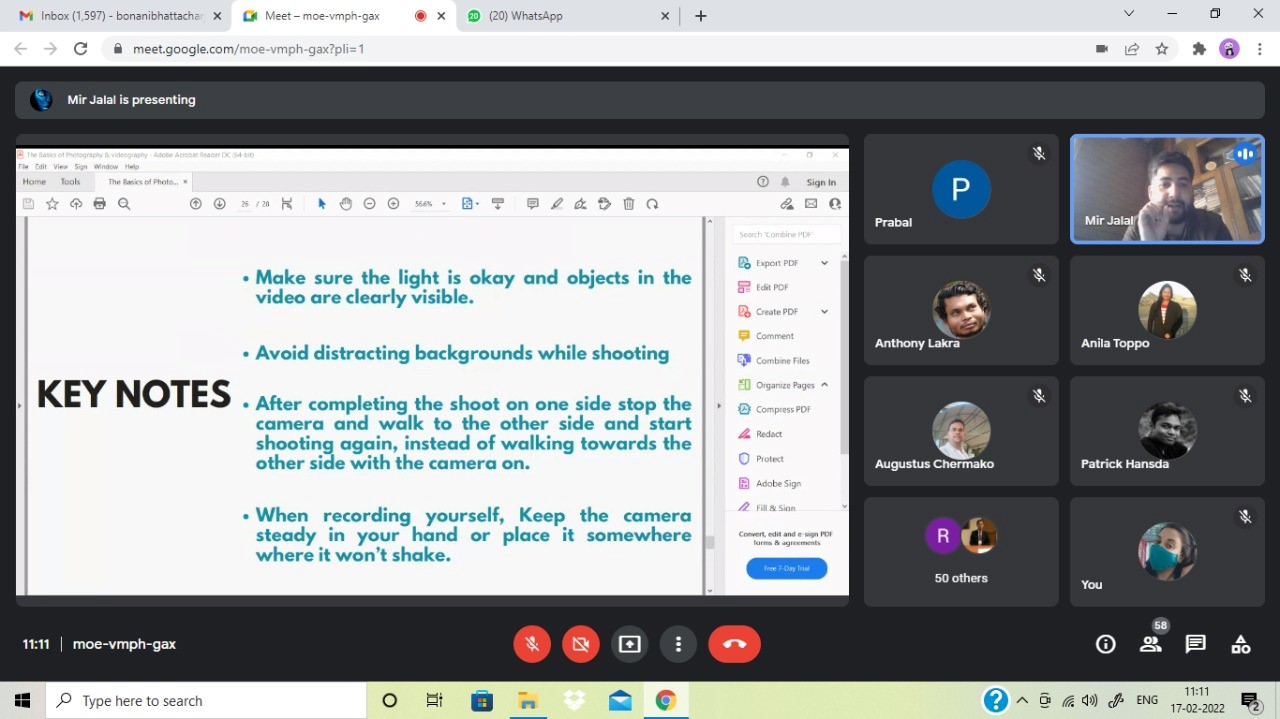Screen dimensions: 1280x719
Task: Click the 50 others participant tile
Action: (960, 552)
